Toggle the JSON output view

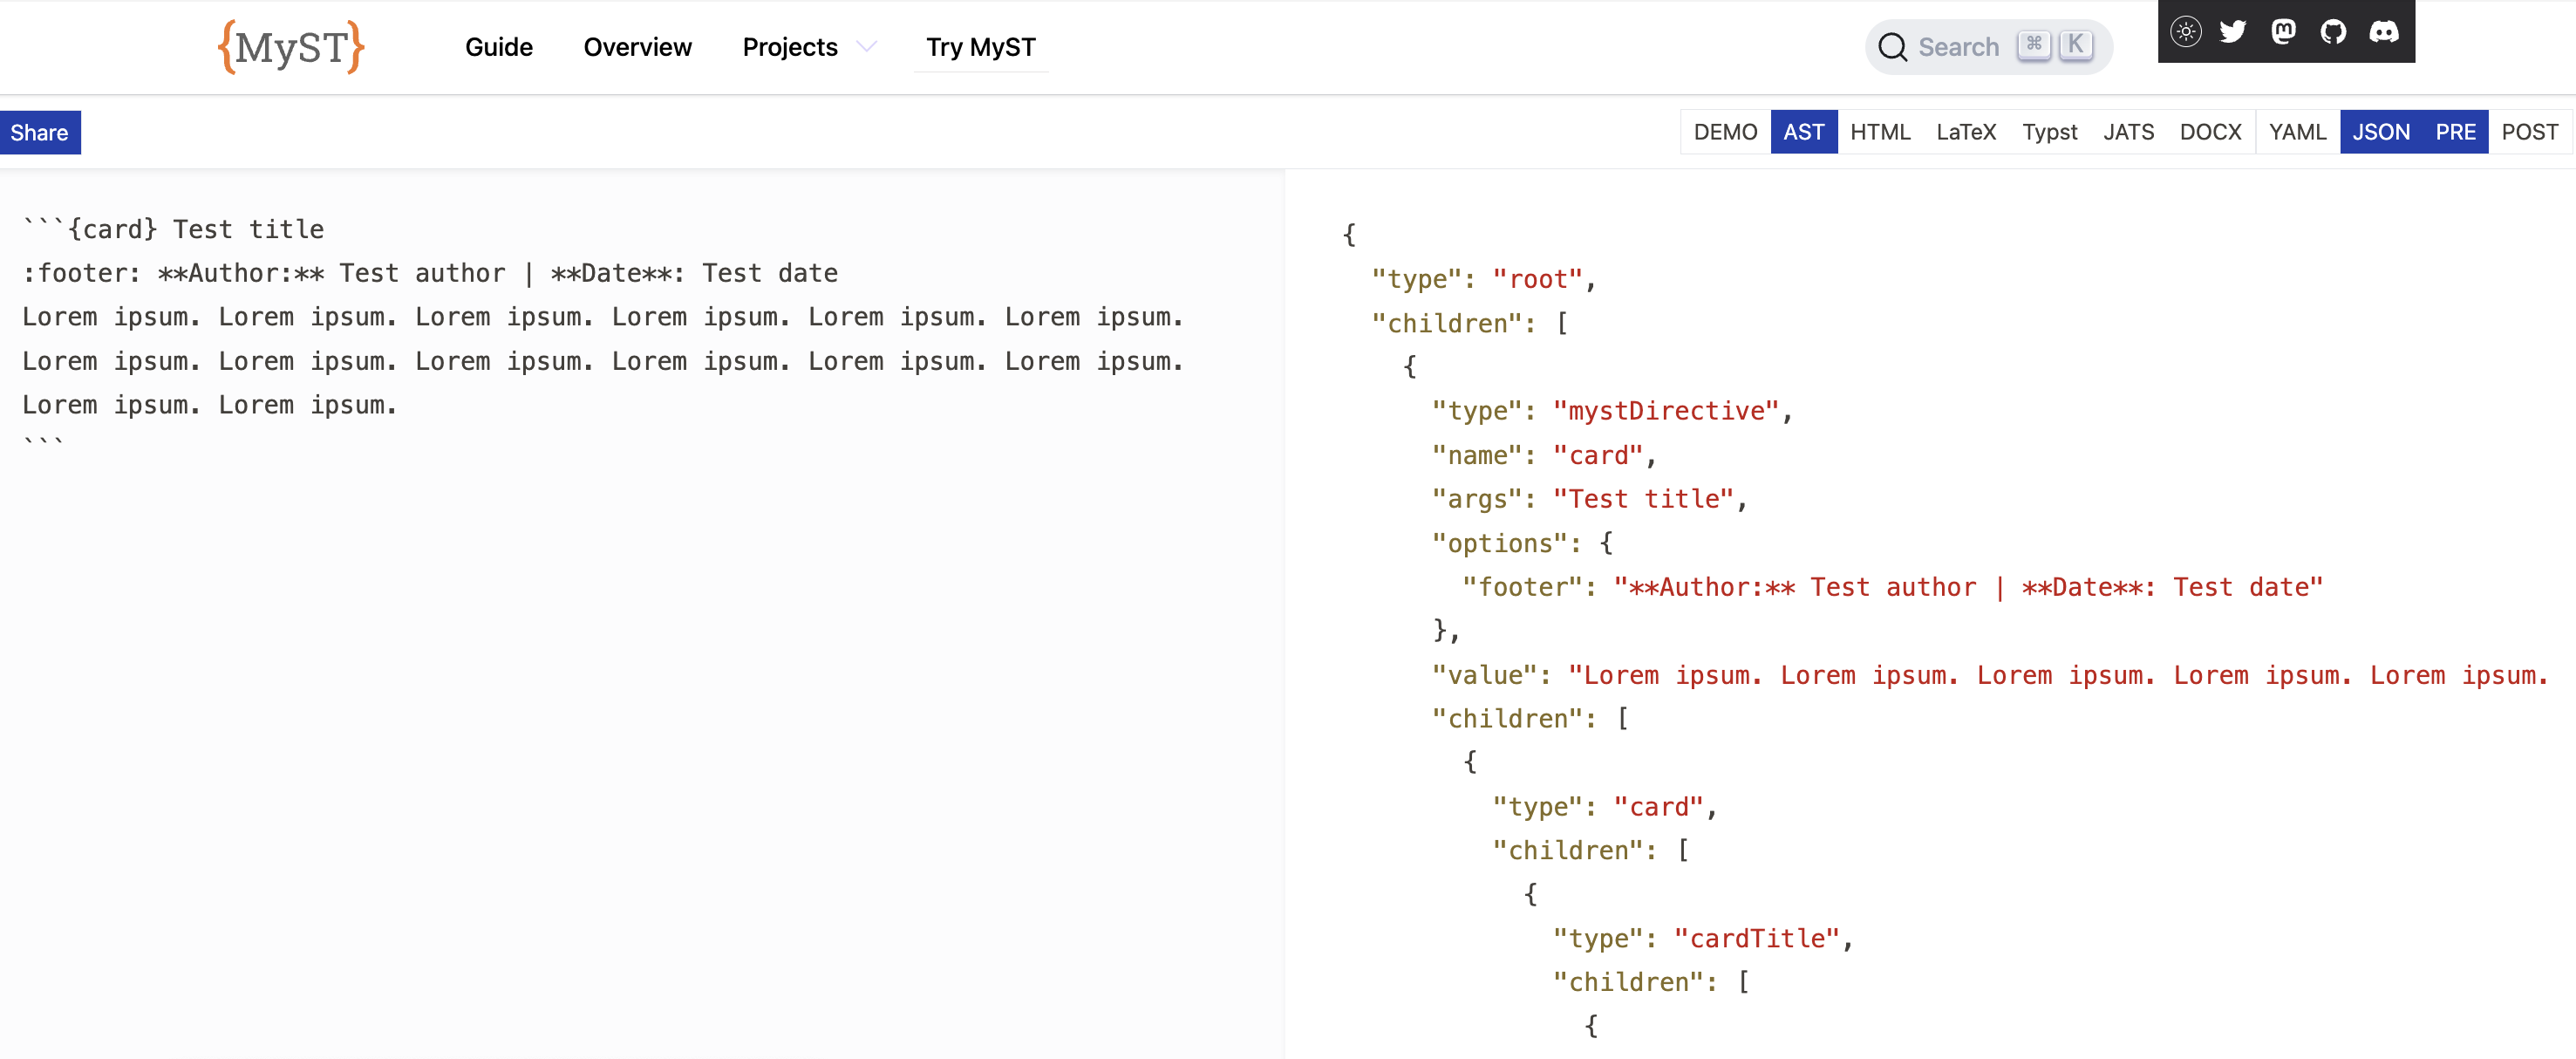[2379, 130]
